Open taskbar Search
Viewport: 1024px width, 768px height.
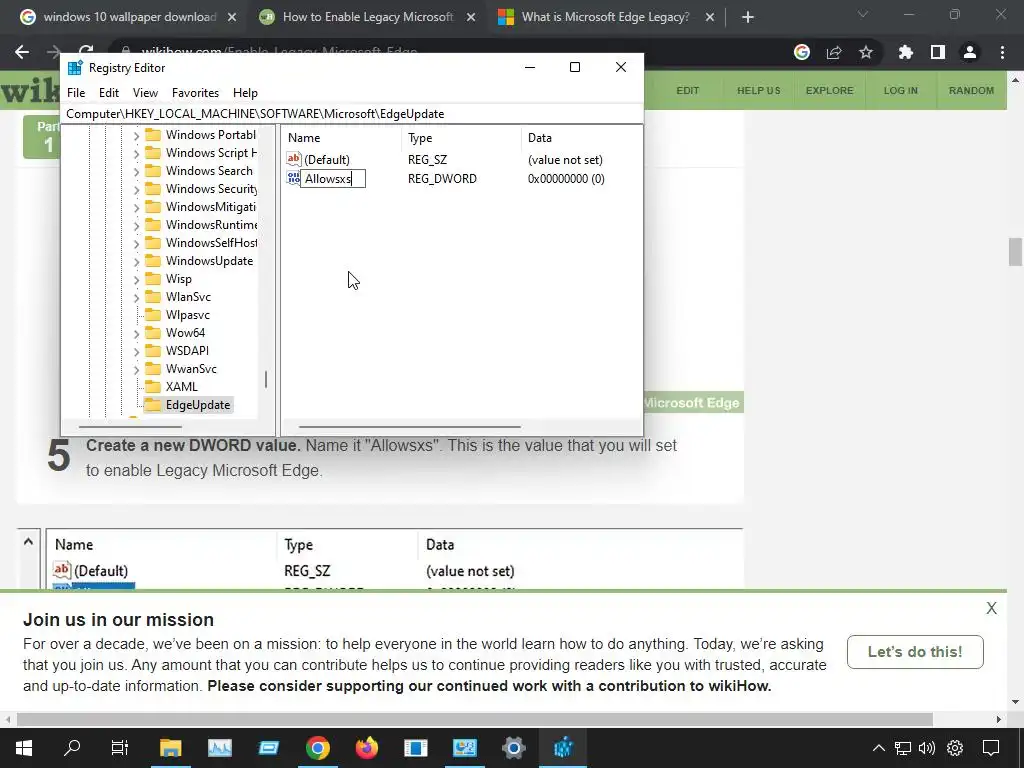coord(72,748)
